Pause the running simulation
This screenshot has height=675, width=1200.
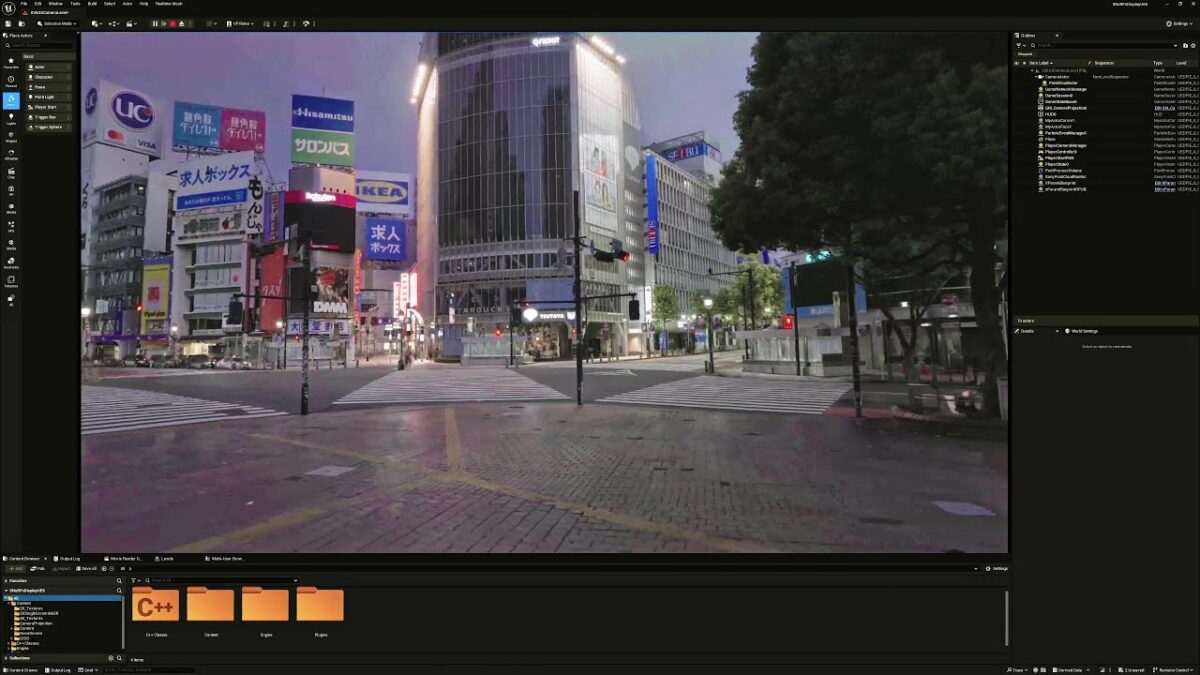[x=154, y=23]
